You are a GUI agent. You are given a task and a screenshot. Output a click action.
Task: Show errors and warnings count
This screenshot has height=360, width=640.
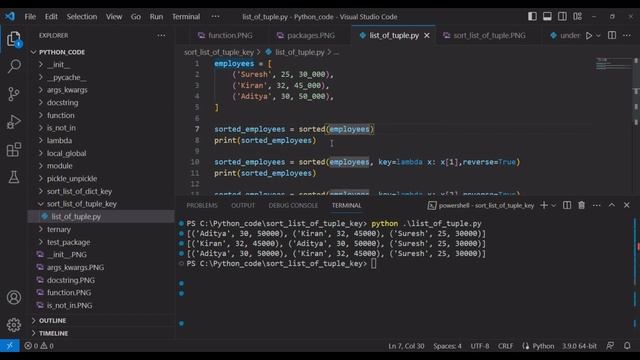pyautogui.click(x=39, y=346)
